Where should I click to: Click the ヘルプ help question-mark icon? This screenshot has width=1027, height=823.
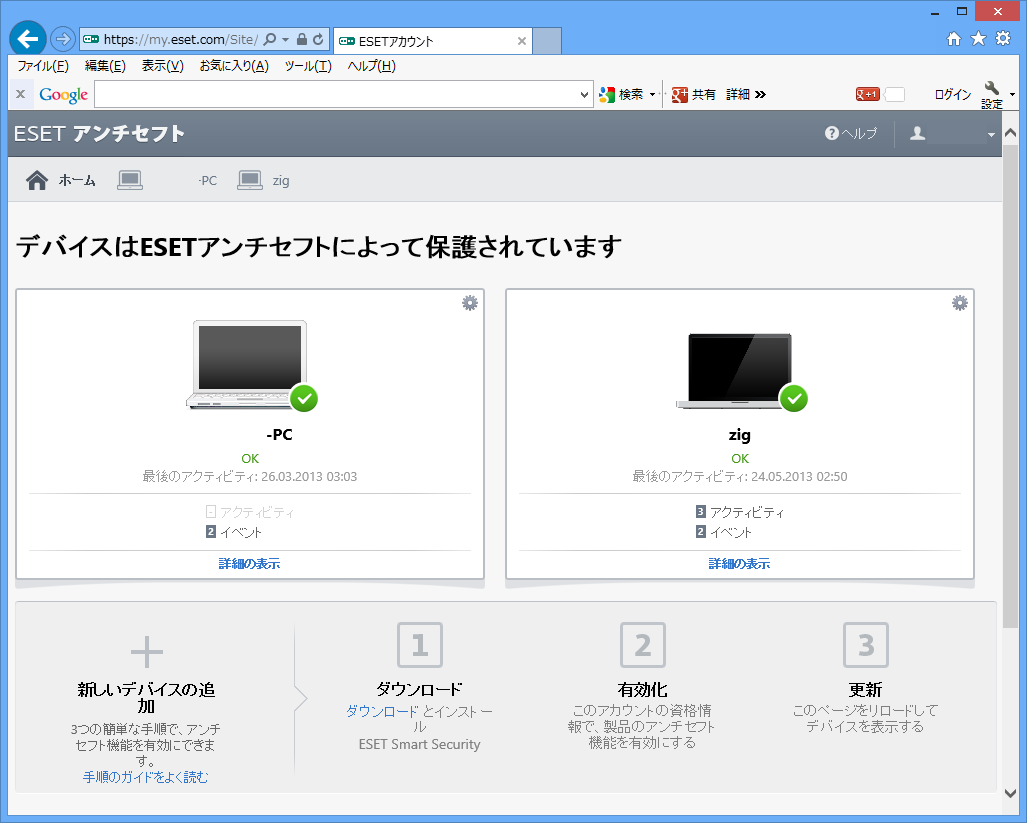[832, 134]
